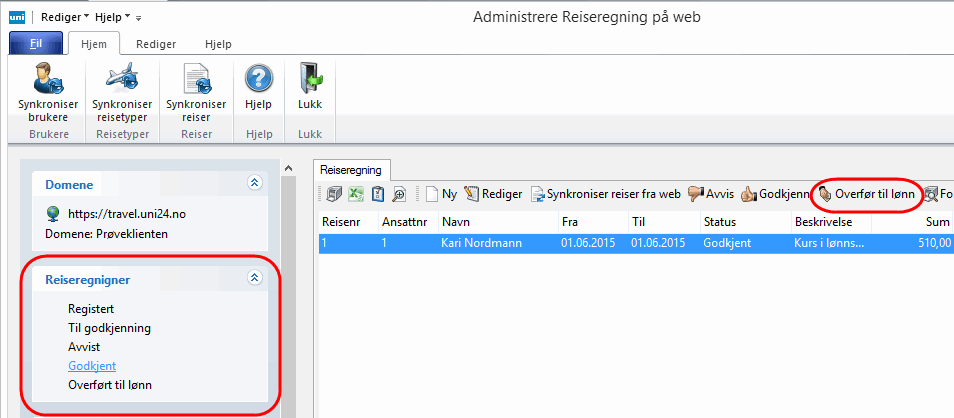Open the Rediger dropdown in the quick access bar
954x418 pixels.
coord(72,17)
